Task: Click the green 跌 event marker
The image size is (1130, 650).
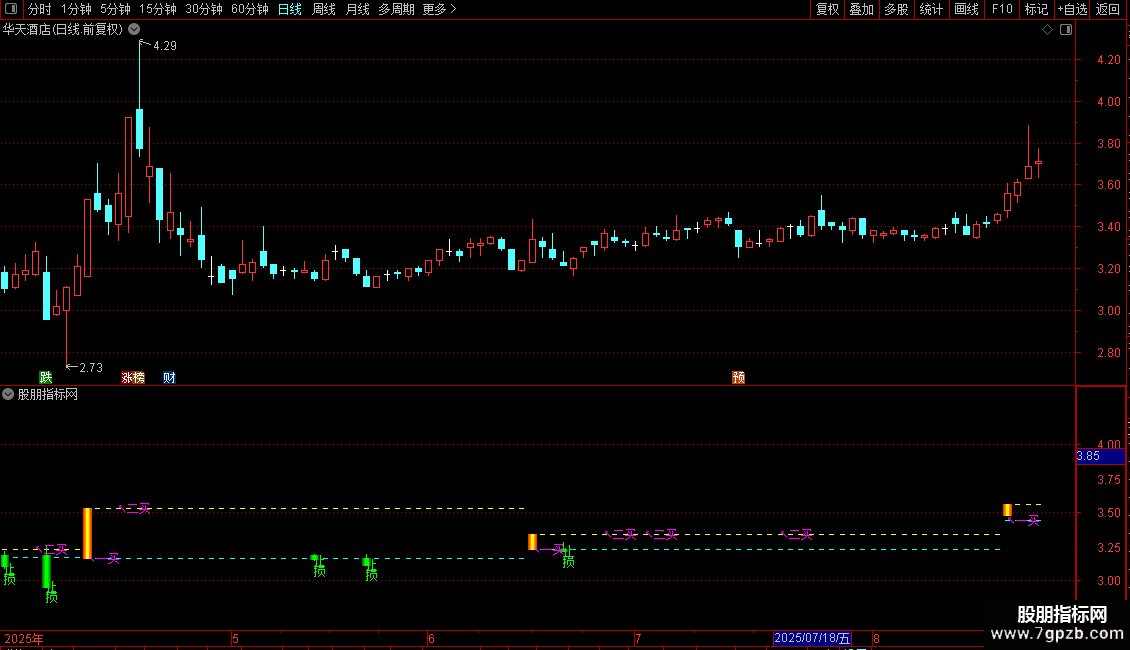Action: (46, 378)
